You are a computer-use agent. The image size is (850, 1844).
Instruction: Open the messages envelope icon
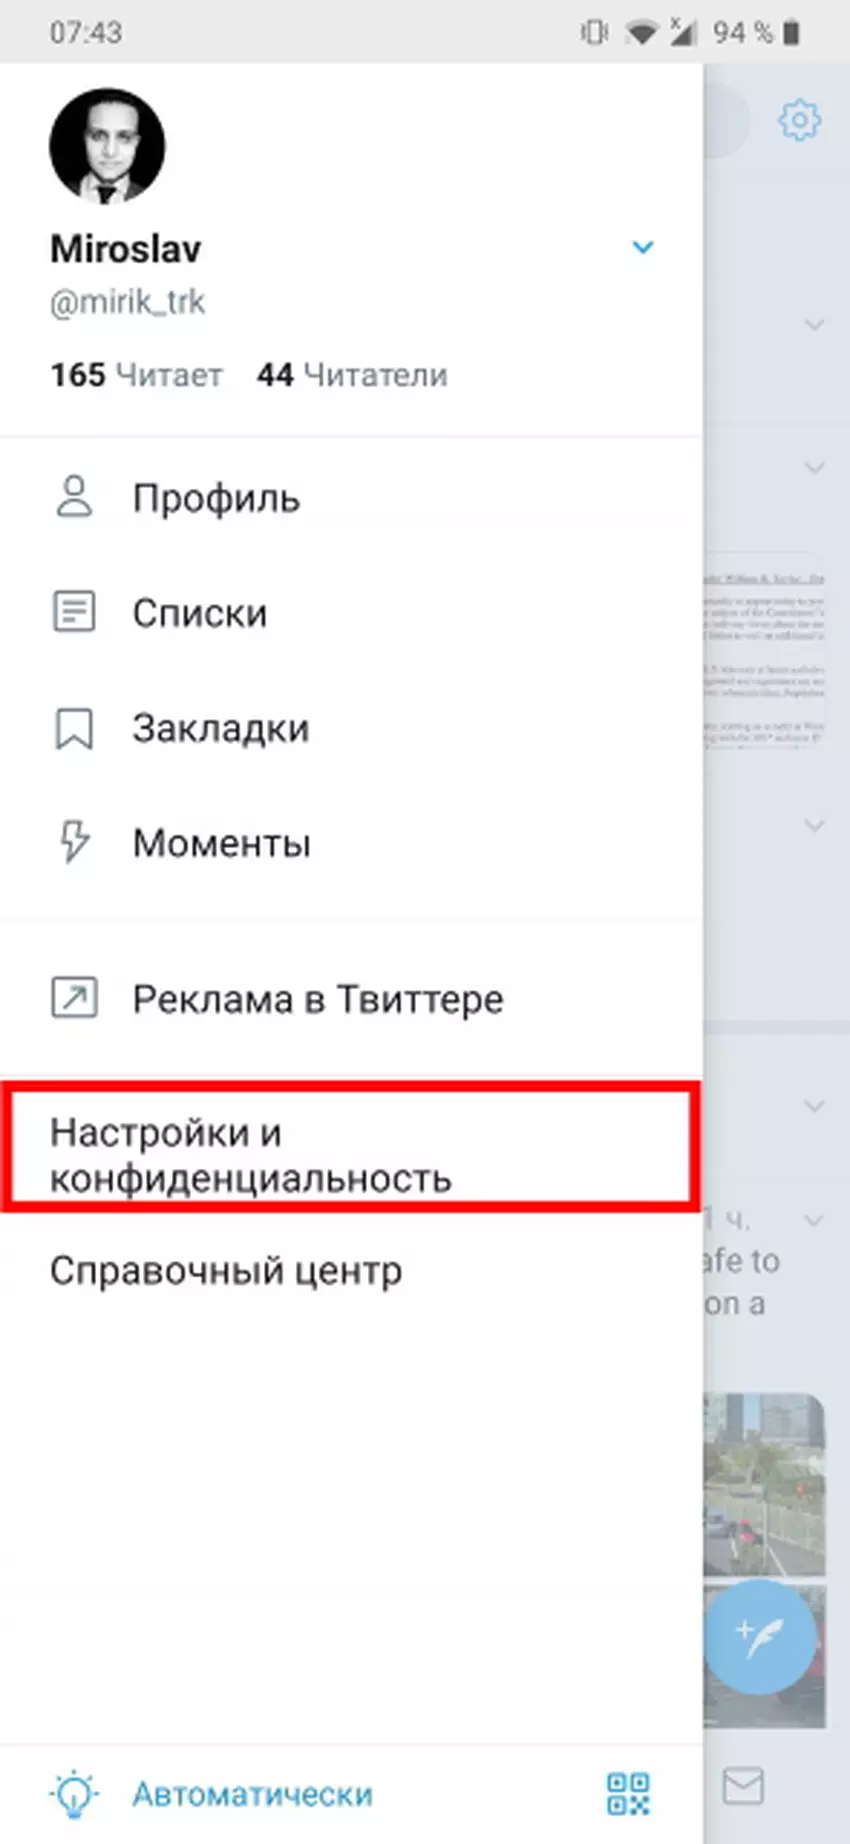click(743, 1786)
